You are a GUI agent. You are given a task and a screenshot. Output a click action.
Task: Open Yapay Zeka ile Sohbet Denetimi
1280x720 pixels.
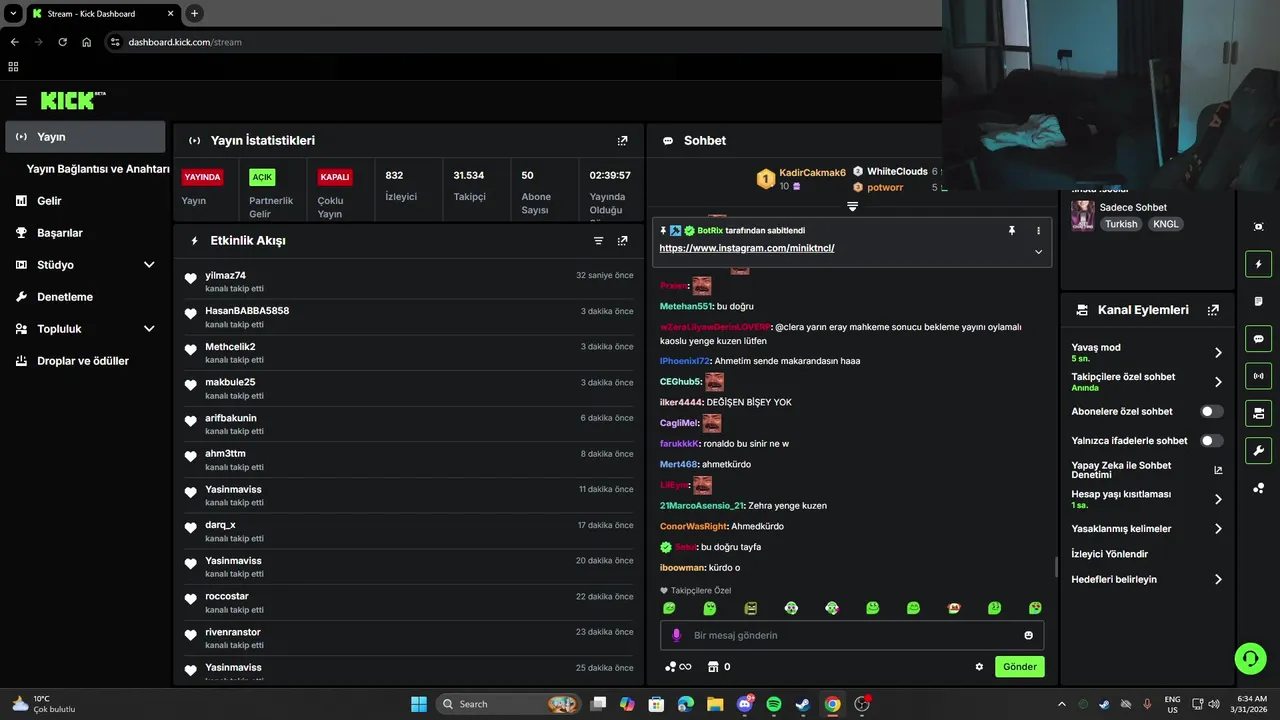coord(1147,470)
